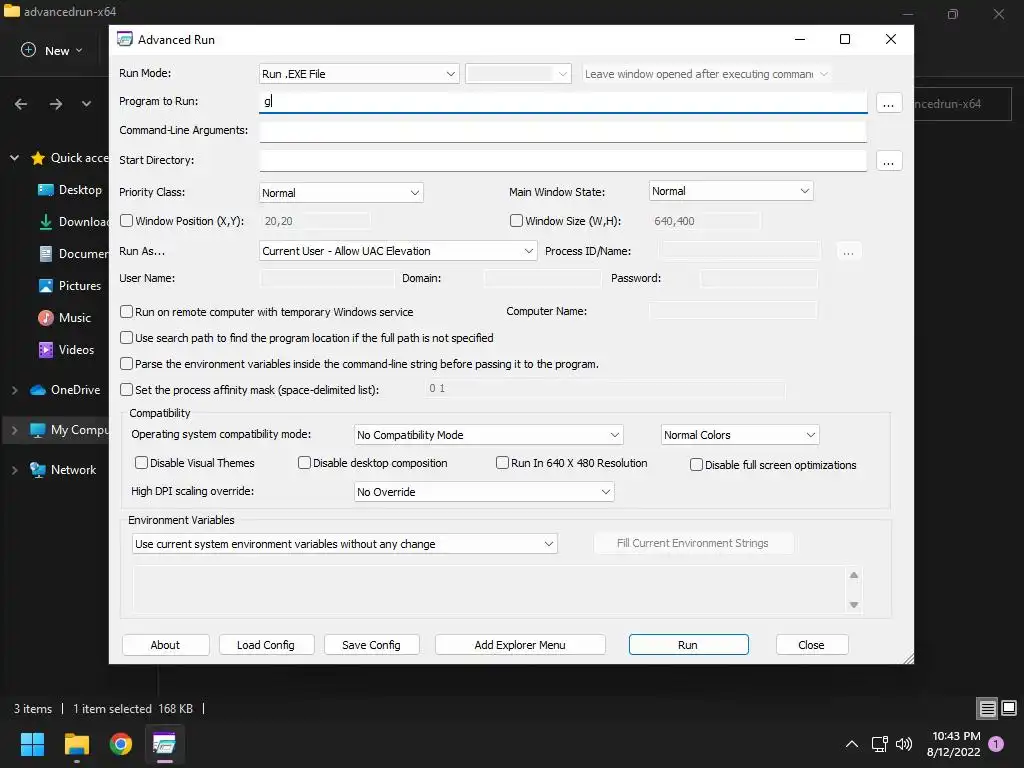
Task: Open recent locations chevron in Explorer
Action: coord(86,104)
